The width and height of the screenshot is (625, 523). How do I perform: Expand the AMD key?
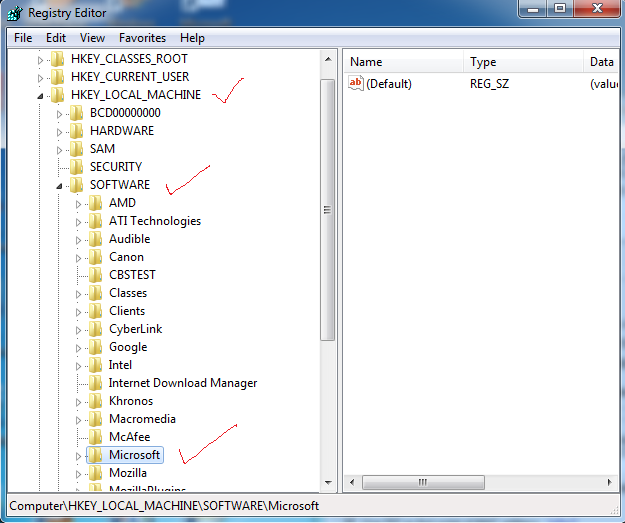[x=79, y=204]
